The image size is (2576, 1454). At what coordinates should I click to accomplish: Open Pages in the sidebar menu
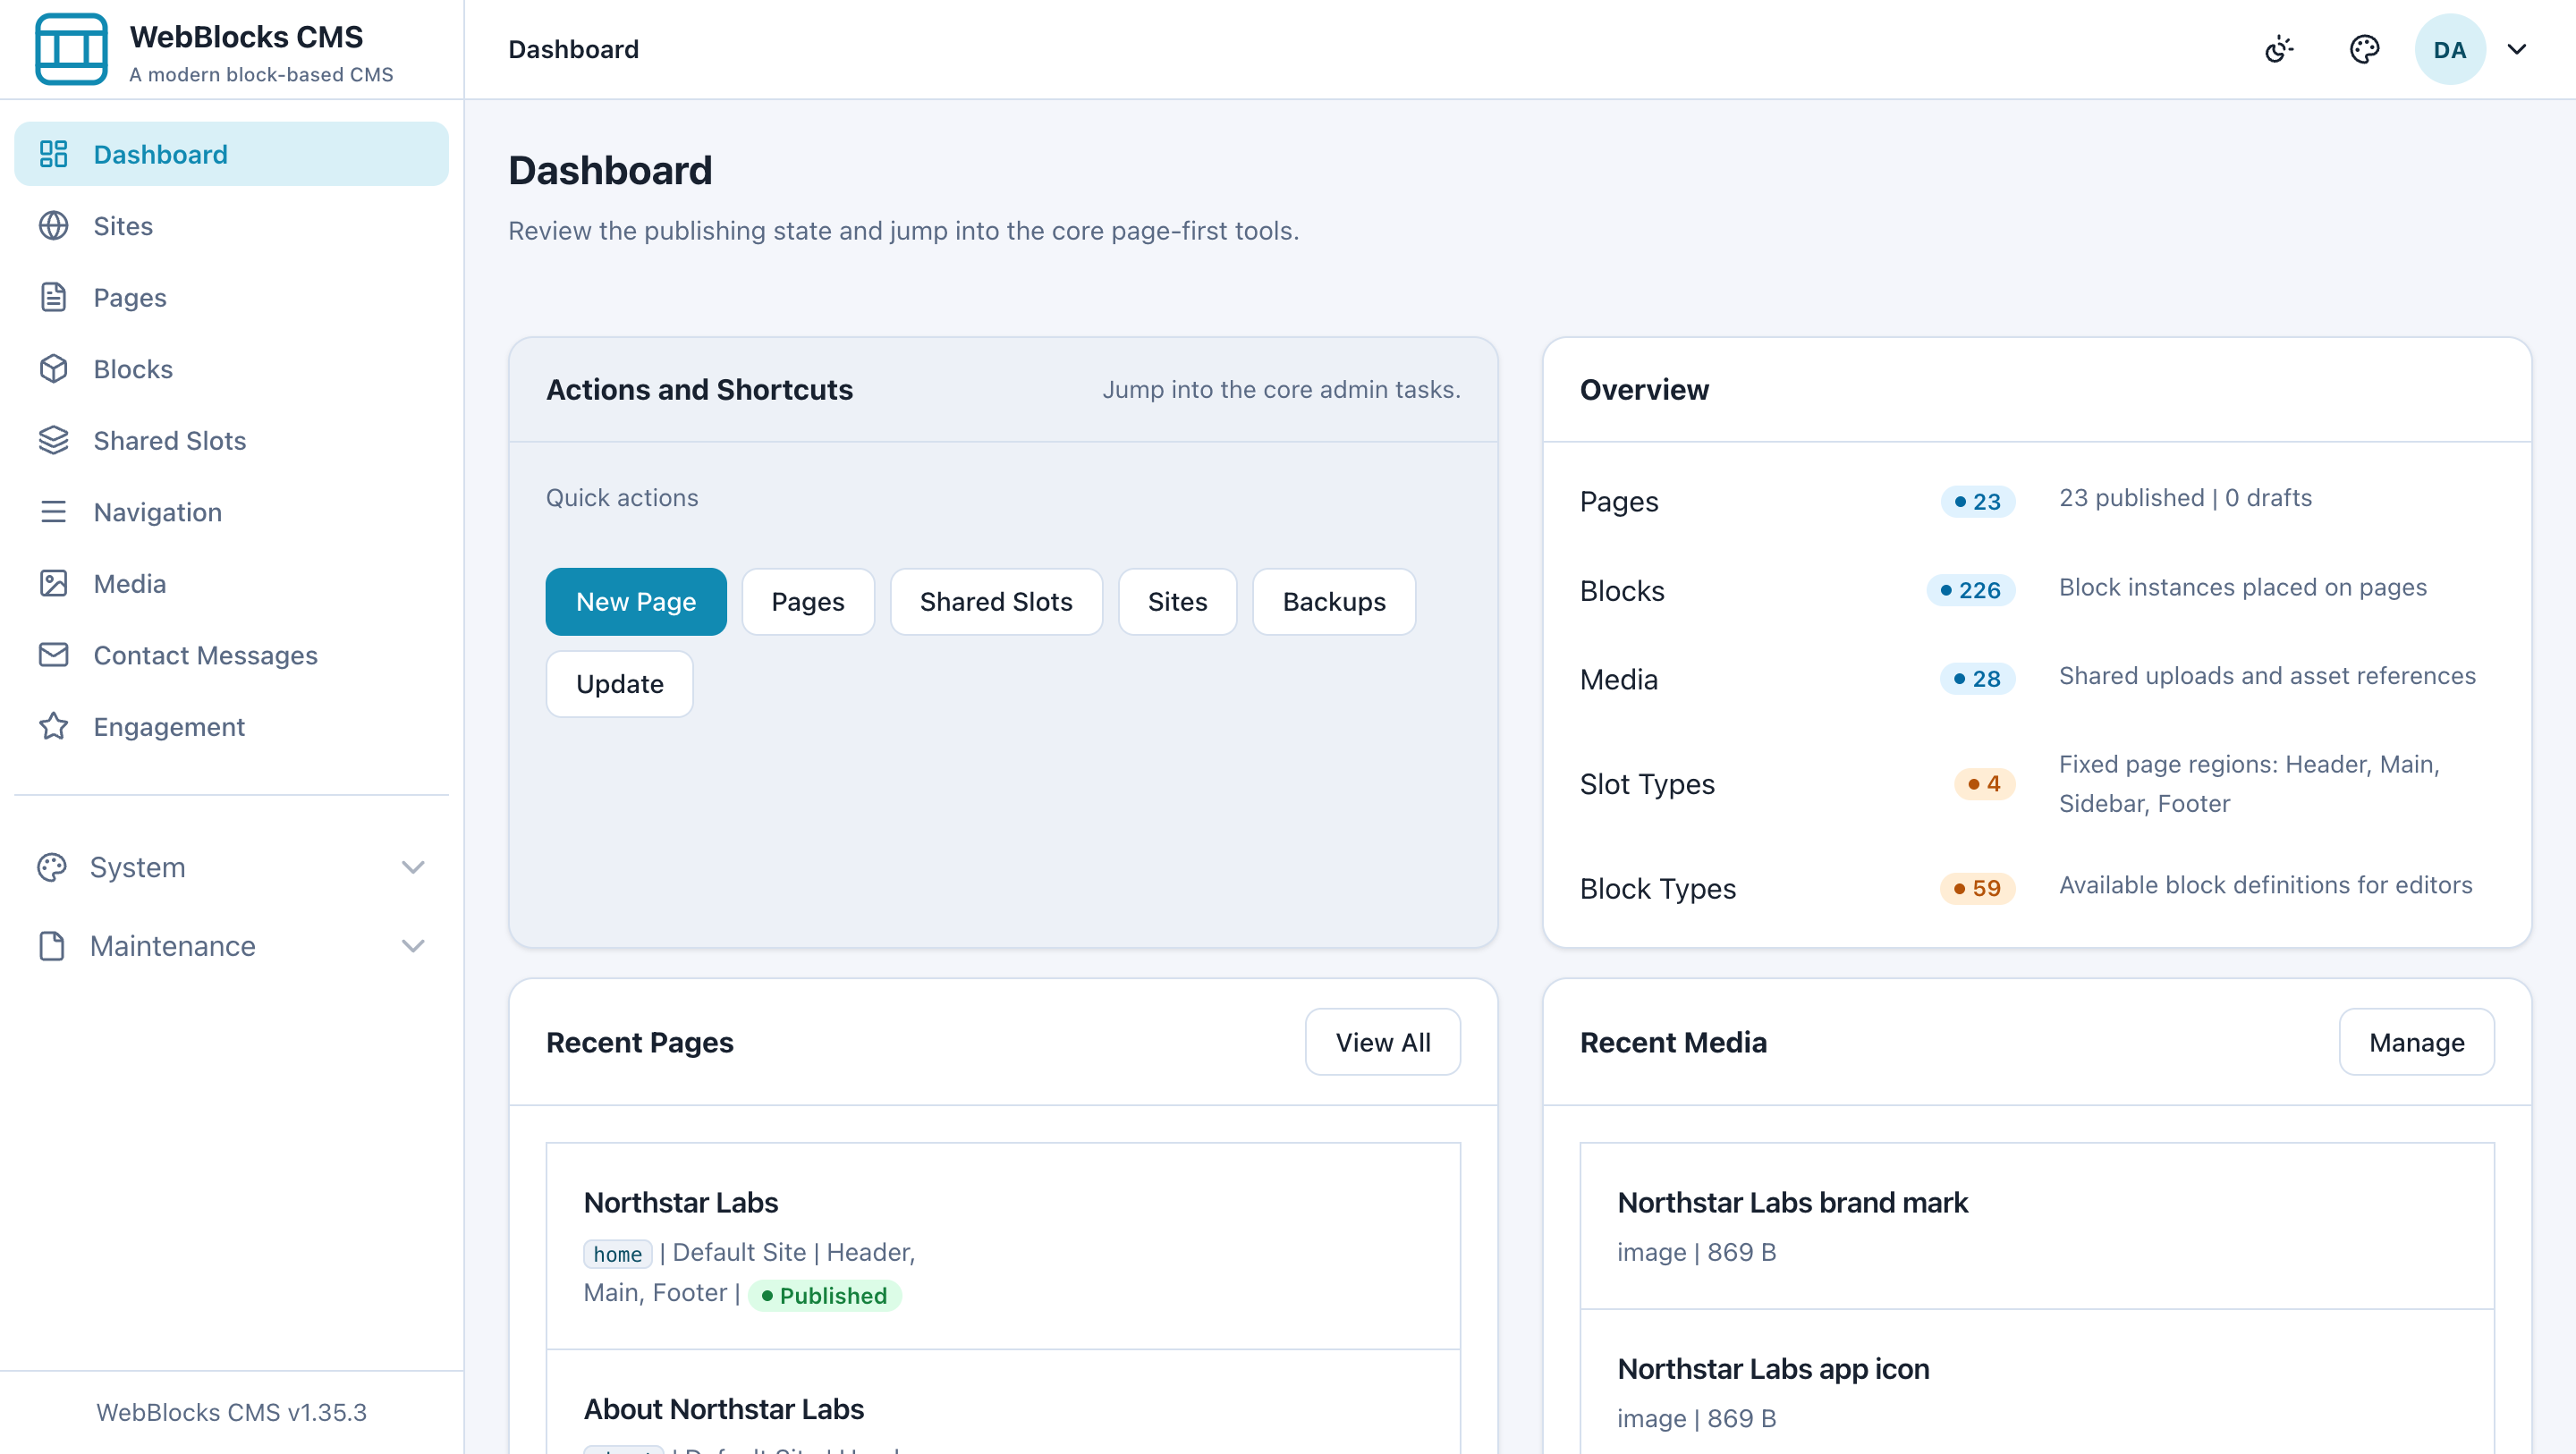(231, 297)
